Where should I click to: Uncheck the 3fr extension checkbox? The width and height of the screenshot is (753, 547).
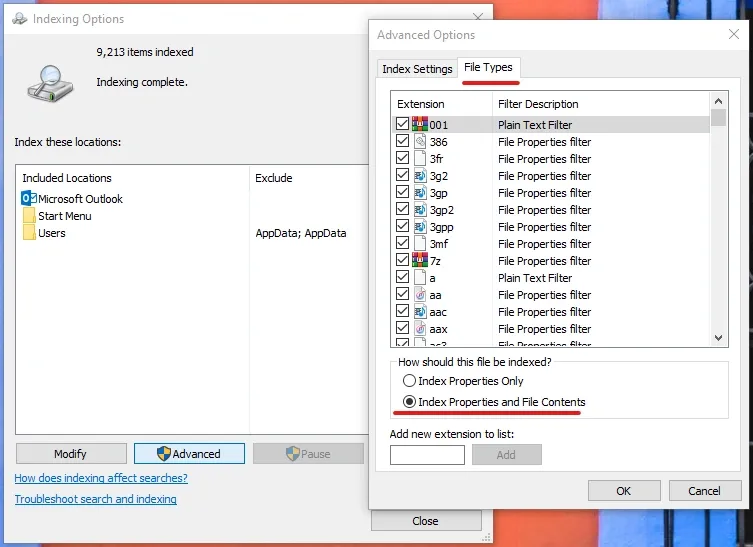[x=402, y=158]
